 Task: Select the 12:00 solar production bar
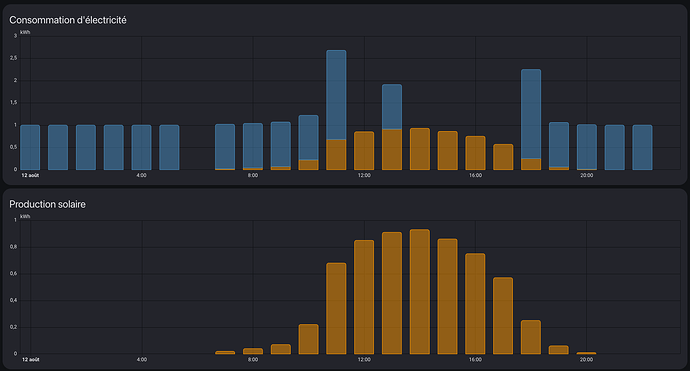coord(364,297)
